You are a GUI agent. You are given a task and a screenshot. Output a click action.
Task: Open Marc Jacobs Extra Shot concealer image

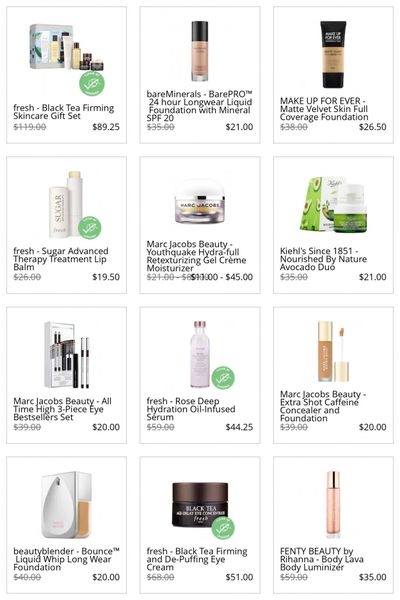(333, 351)
